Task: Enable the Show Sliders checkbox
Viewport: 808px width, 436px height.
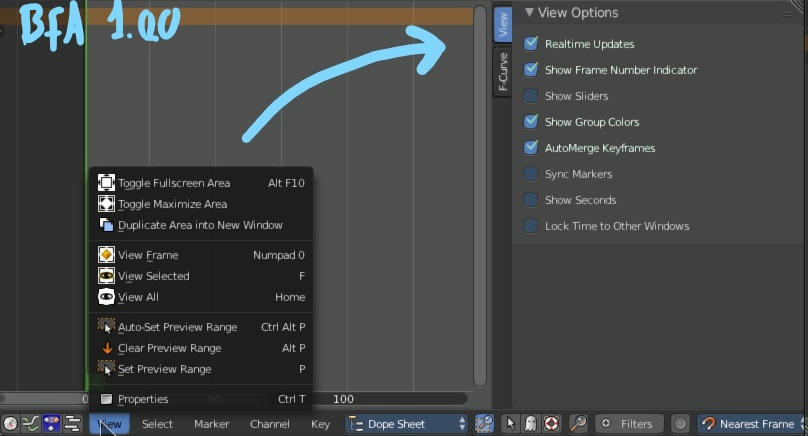Action: [x=531, y=95]
